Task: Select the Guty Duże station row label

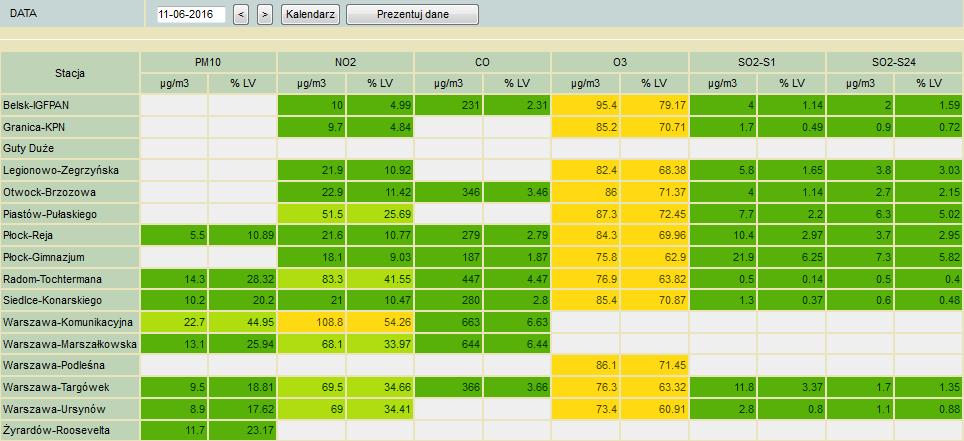Action: click(x=70, y=148)
